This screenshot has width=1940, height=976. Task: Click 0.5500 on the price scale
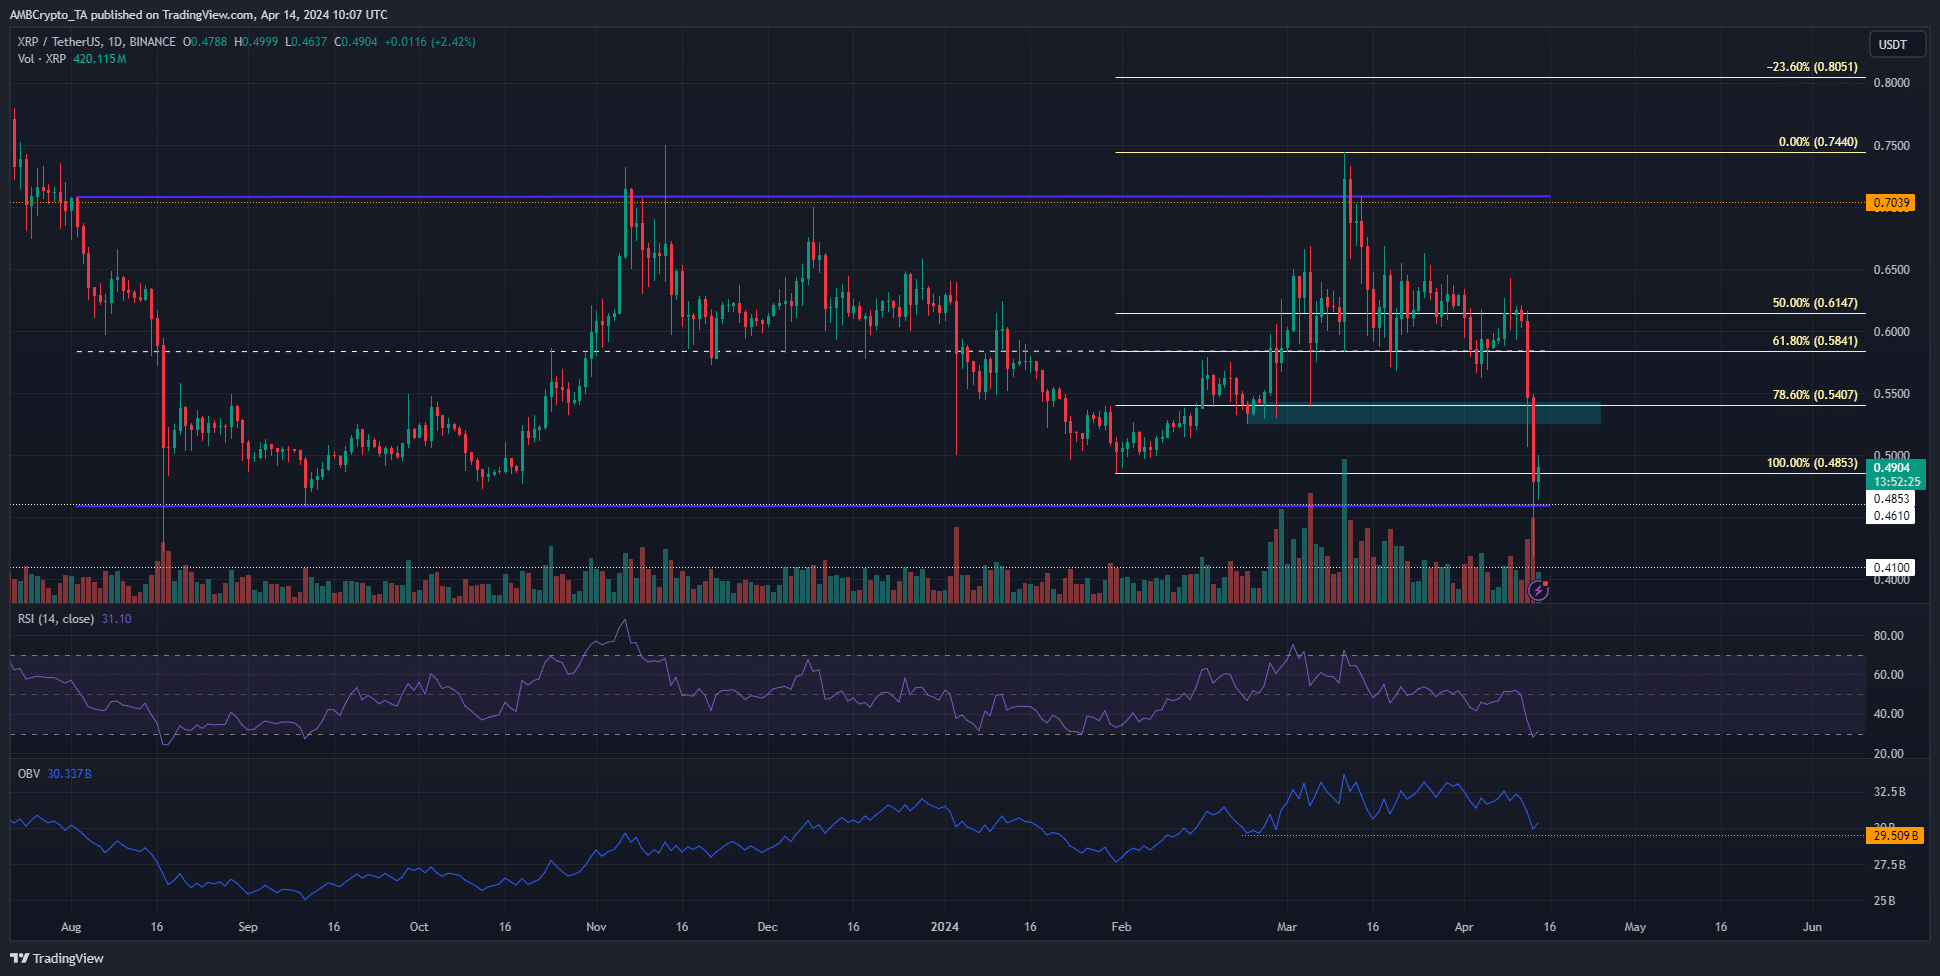(1892, 394)
